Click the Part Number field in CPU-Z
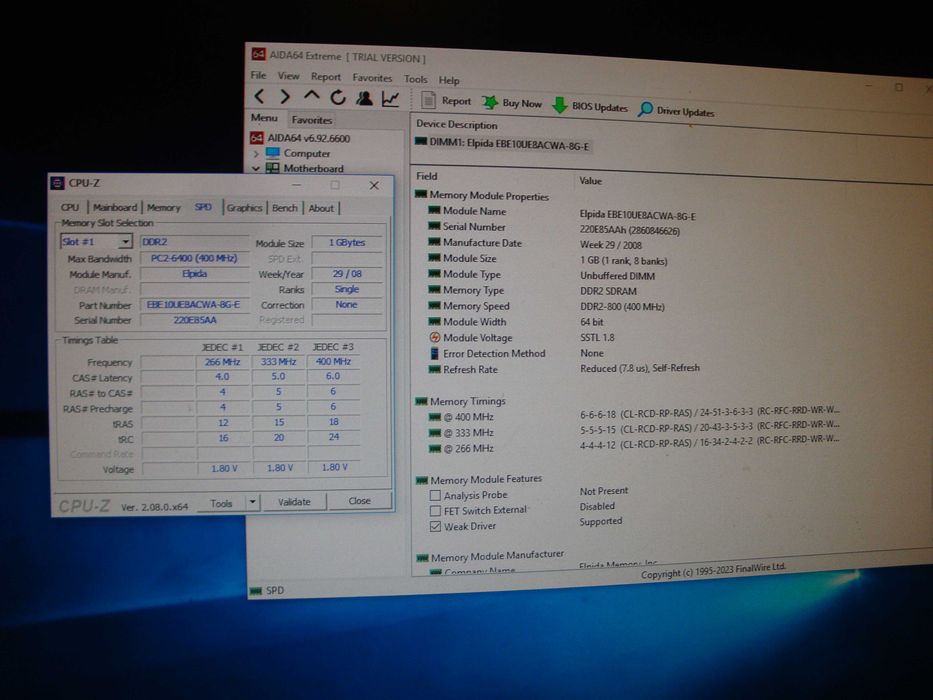Image resolution: width=933 pixels, height=700 pixels. (x=194, y=305)
